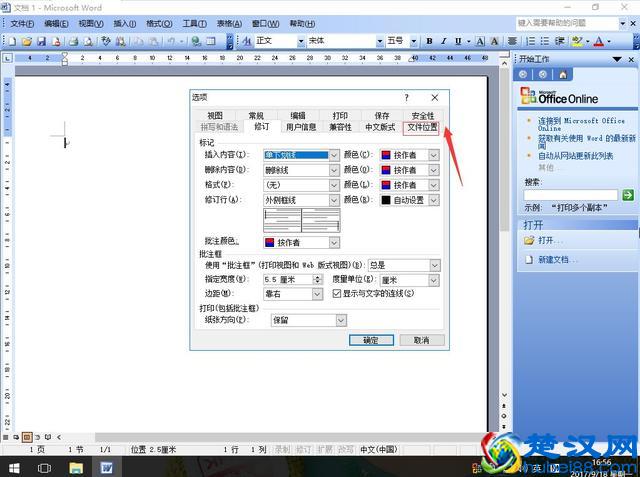Click the Insert Hyperlink globe icon
640x477 pixels.
[x=196, y=41]
